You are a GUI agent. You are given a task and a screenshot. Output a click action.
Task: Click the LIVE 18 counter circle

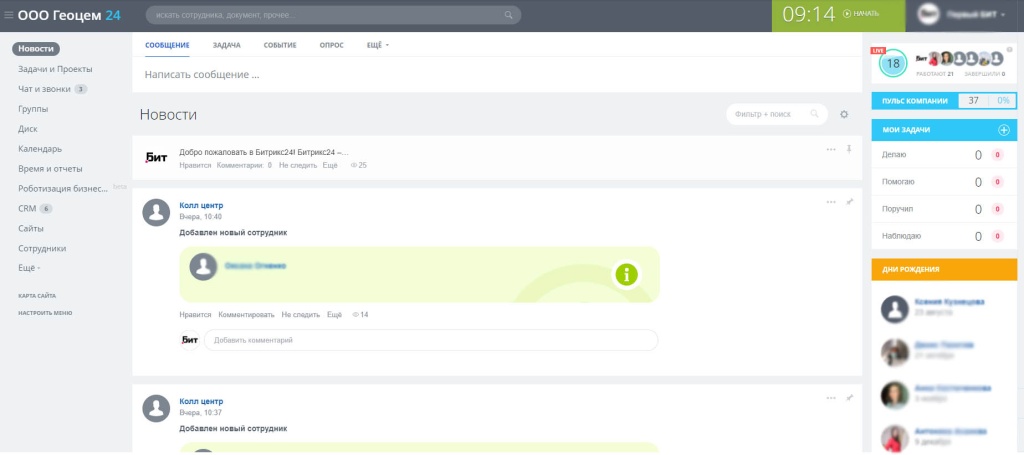tap(893, 64)
